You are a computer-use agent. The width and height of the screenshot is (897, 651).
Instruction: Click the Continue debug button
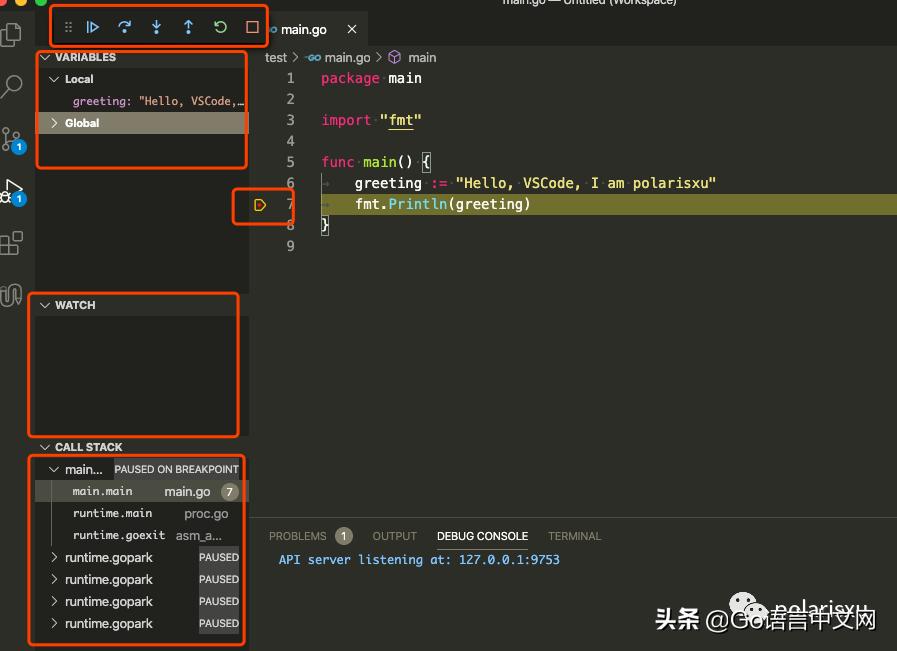93,28
